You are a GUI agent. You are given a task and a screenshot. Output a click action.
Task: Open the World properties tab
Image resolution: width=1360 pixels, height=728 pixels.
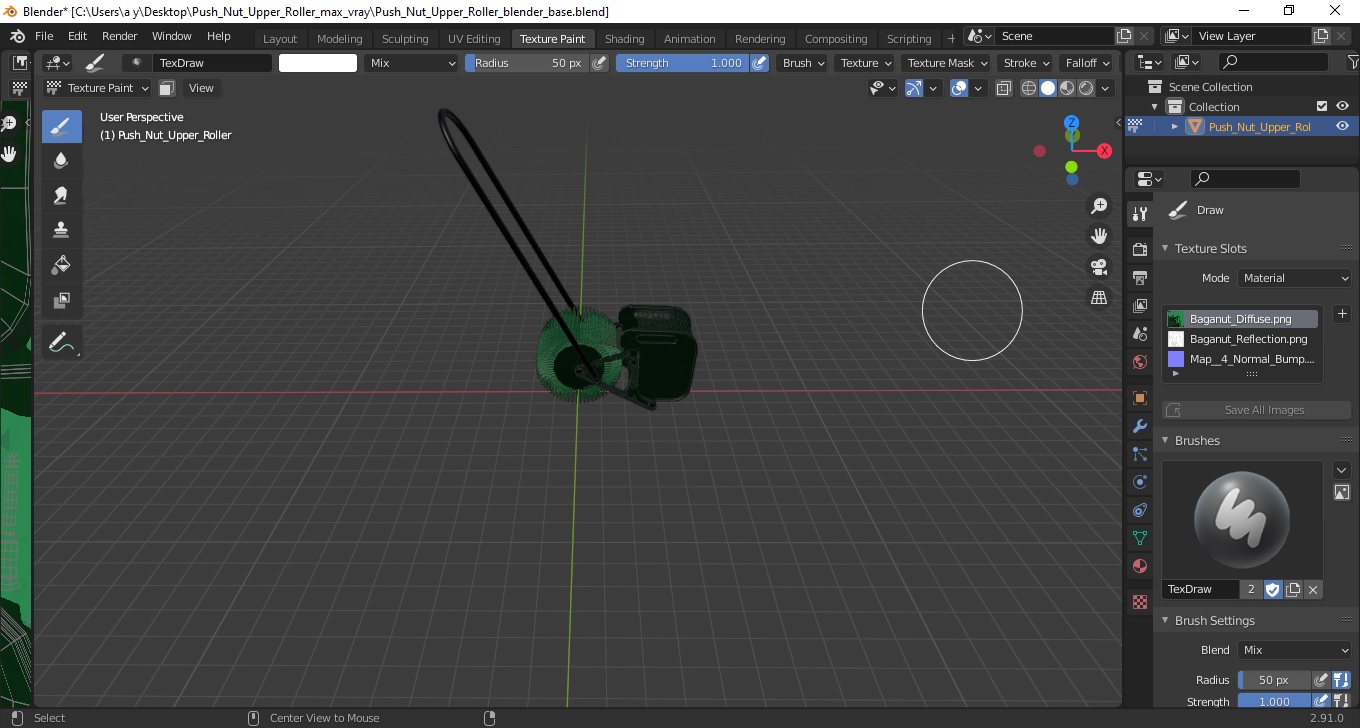click(x=1139, y=361)
